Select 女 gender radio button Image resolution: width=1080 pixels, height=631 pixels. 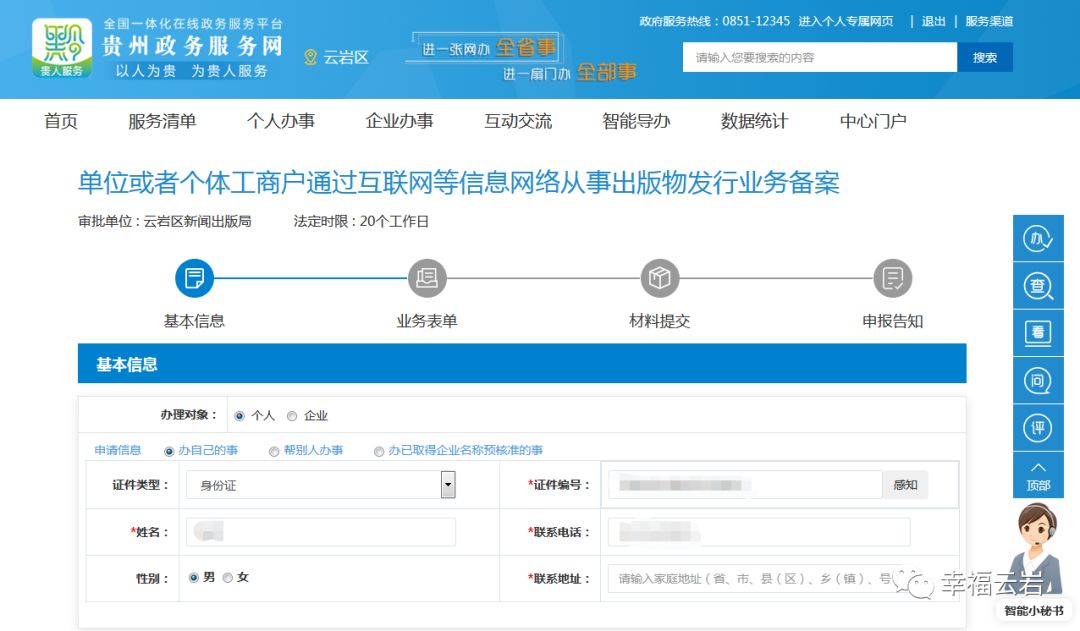(228, 578)
